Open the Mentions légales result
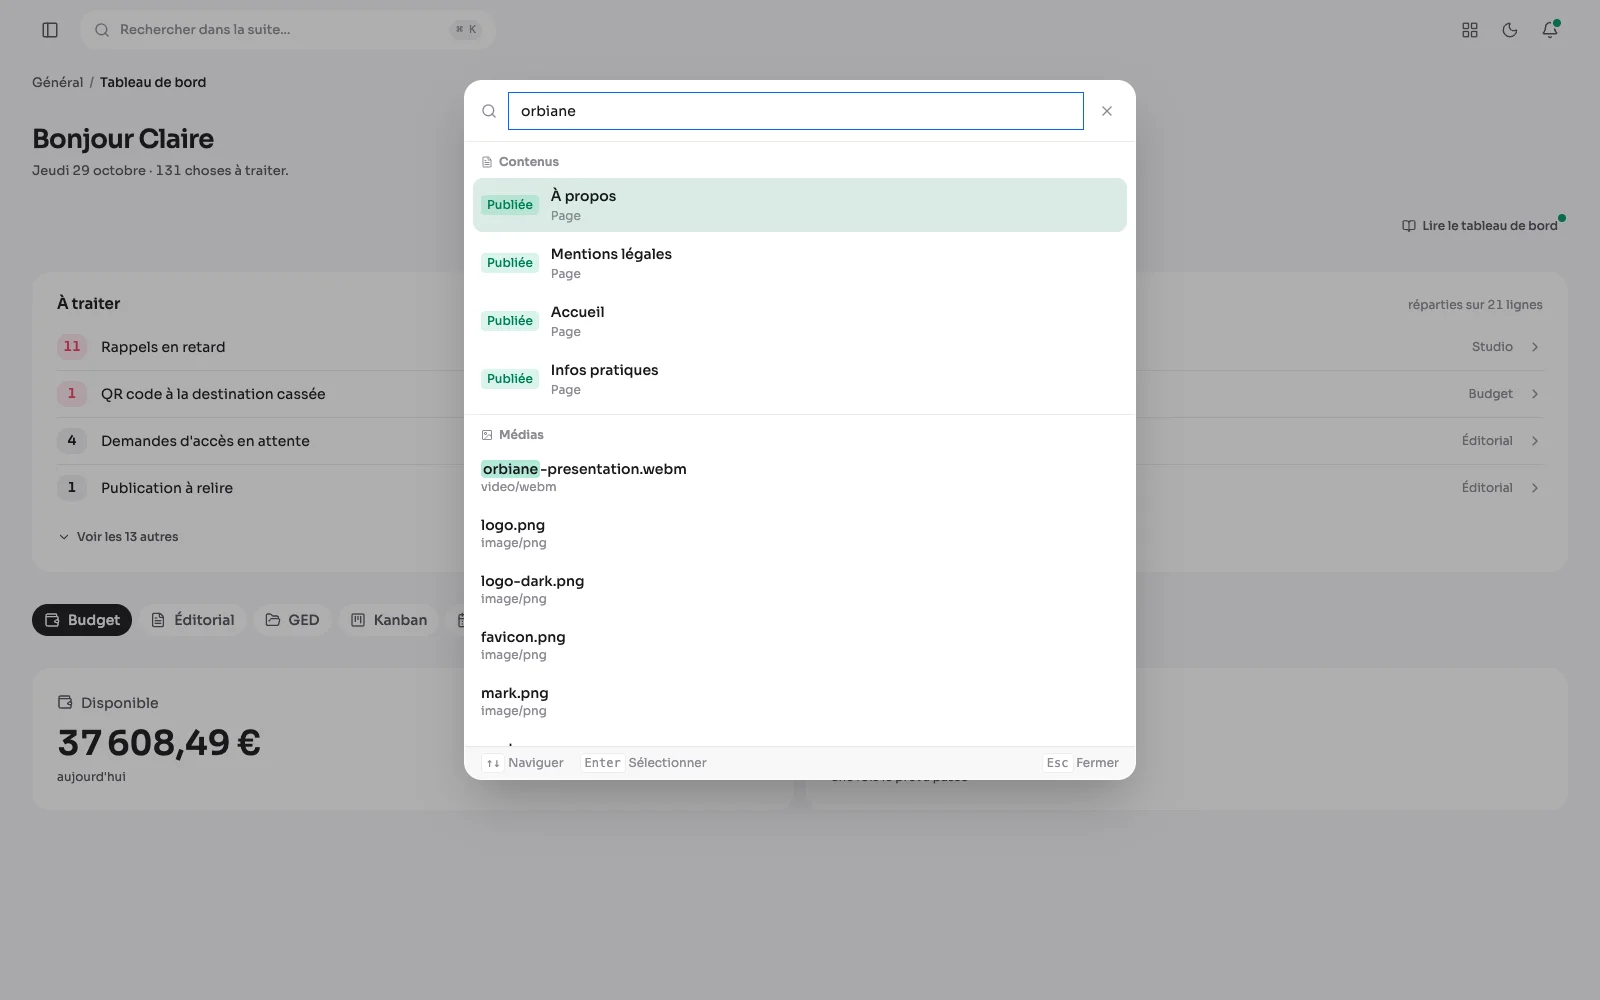This screenshot has width=1600, height=1000. coord(800,263)
